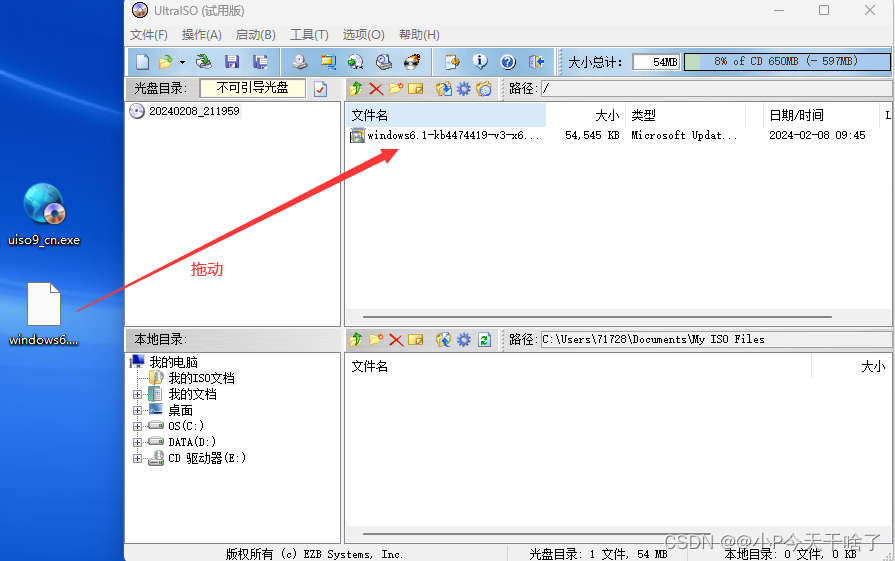
Task: Click the Open file folder icon in main toolbar
Action: click(x=166, y=62)
